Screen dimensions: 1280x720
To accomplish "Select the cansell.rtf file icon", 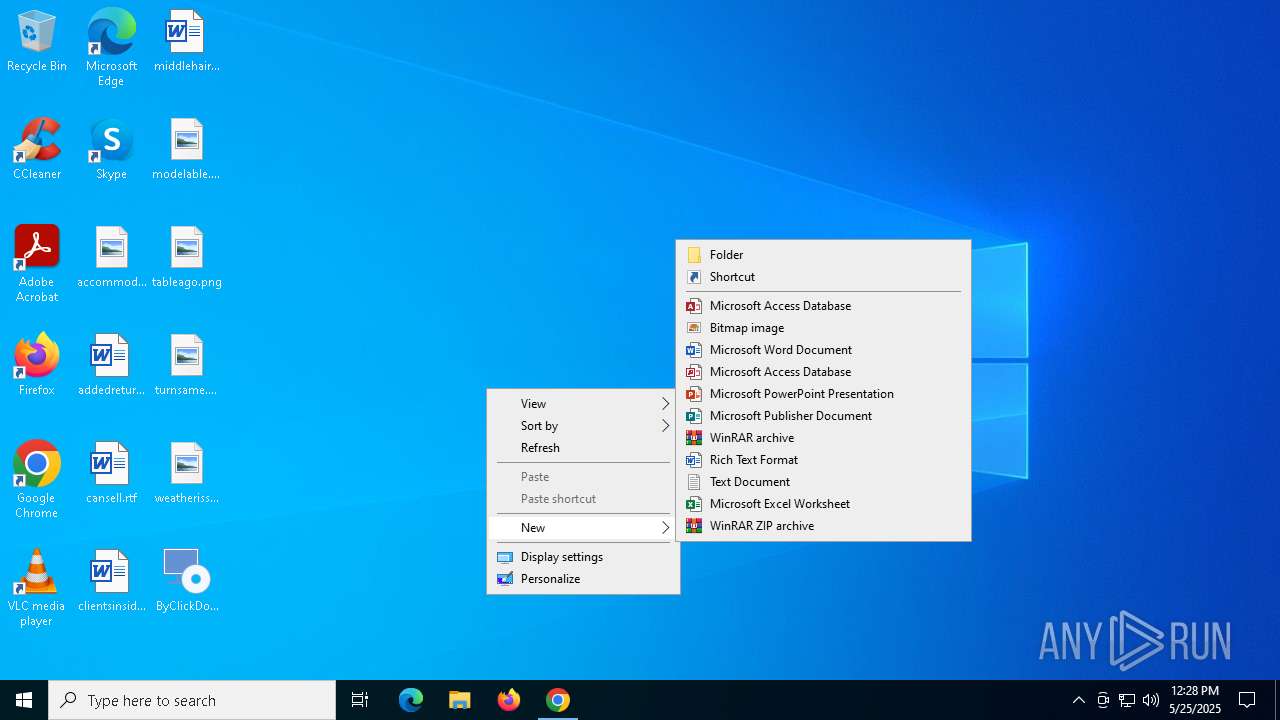I will click(111, 474).
